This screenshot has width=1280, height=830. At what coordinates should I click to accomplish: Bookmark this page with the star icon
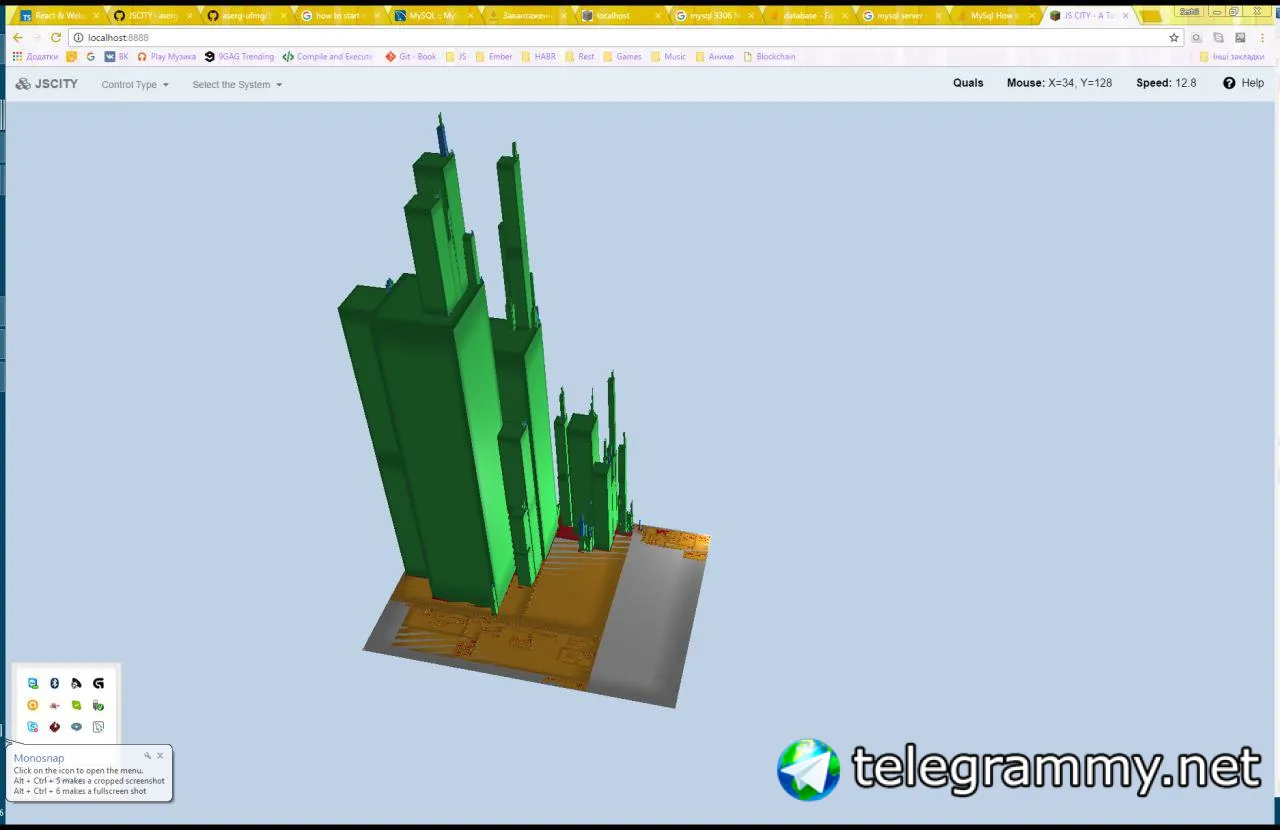1174,38
